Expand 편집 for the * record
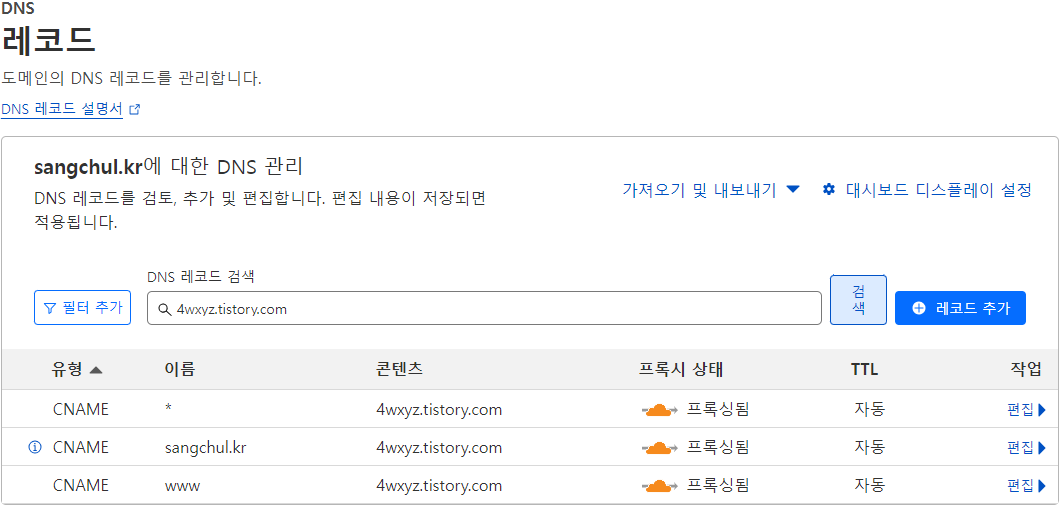The width and height of the screenshot is (1060, 506). click(1026, 409)
